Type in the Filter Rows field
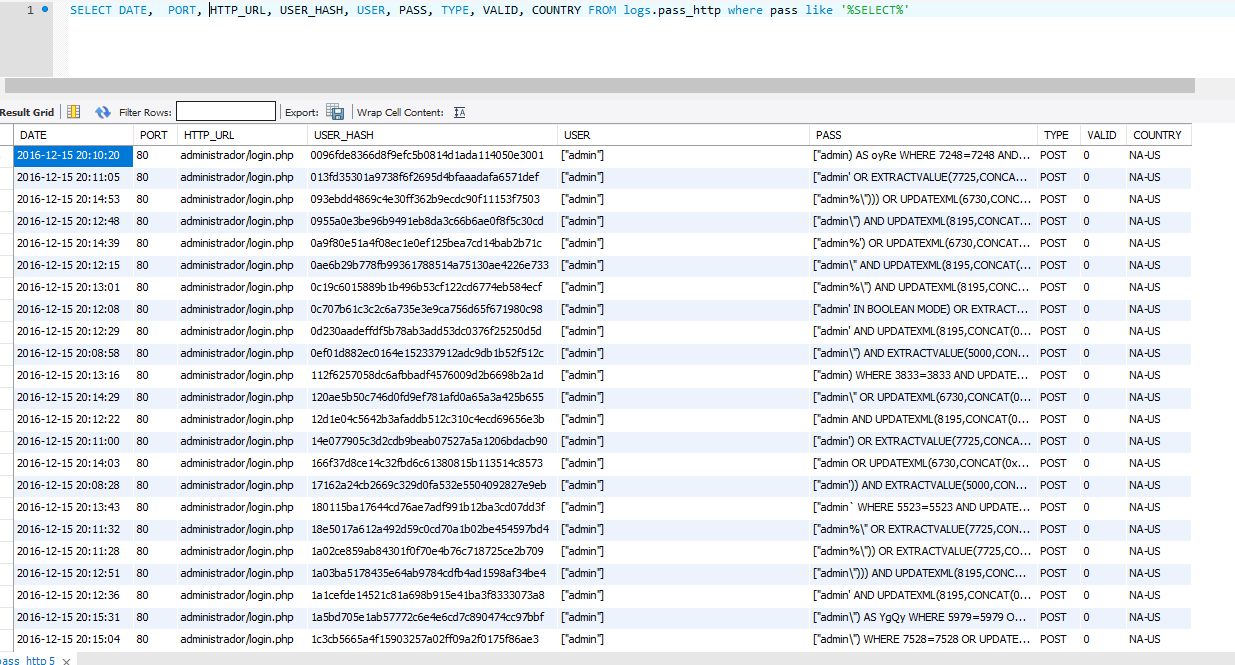Screen dimensions: 1235x665 [x=225, y=112]
